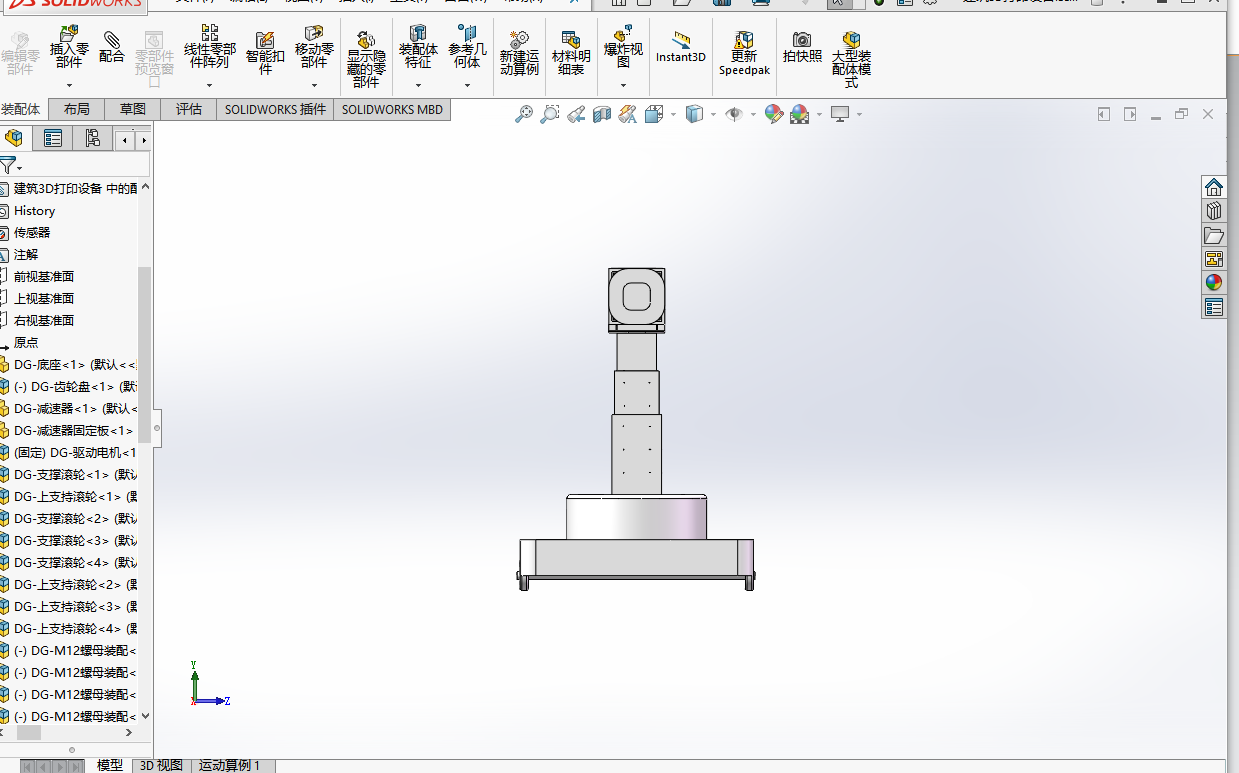The image size is (1239, 773).
Task: Open View Settings dropdown arrow
Action: click(859, 114)
